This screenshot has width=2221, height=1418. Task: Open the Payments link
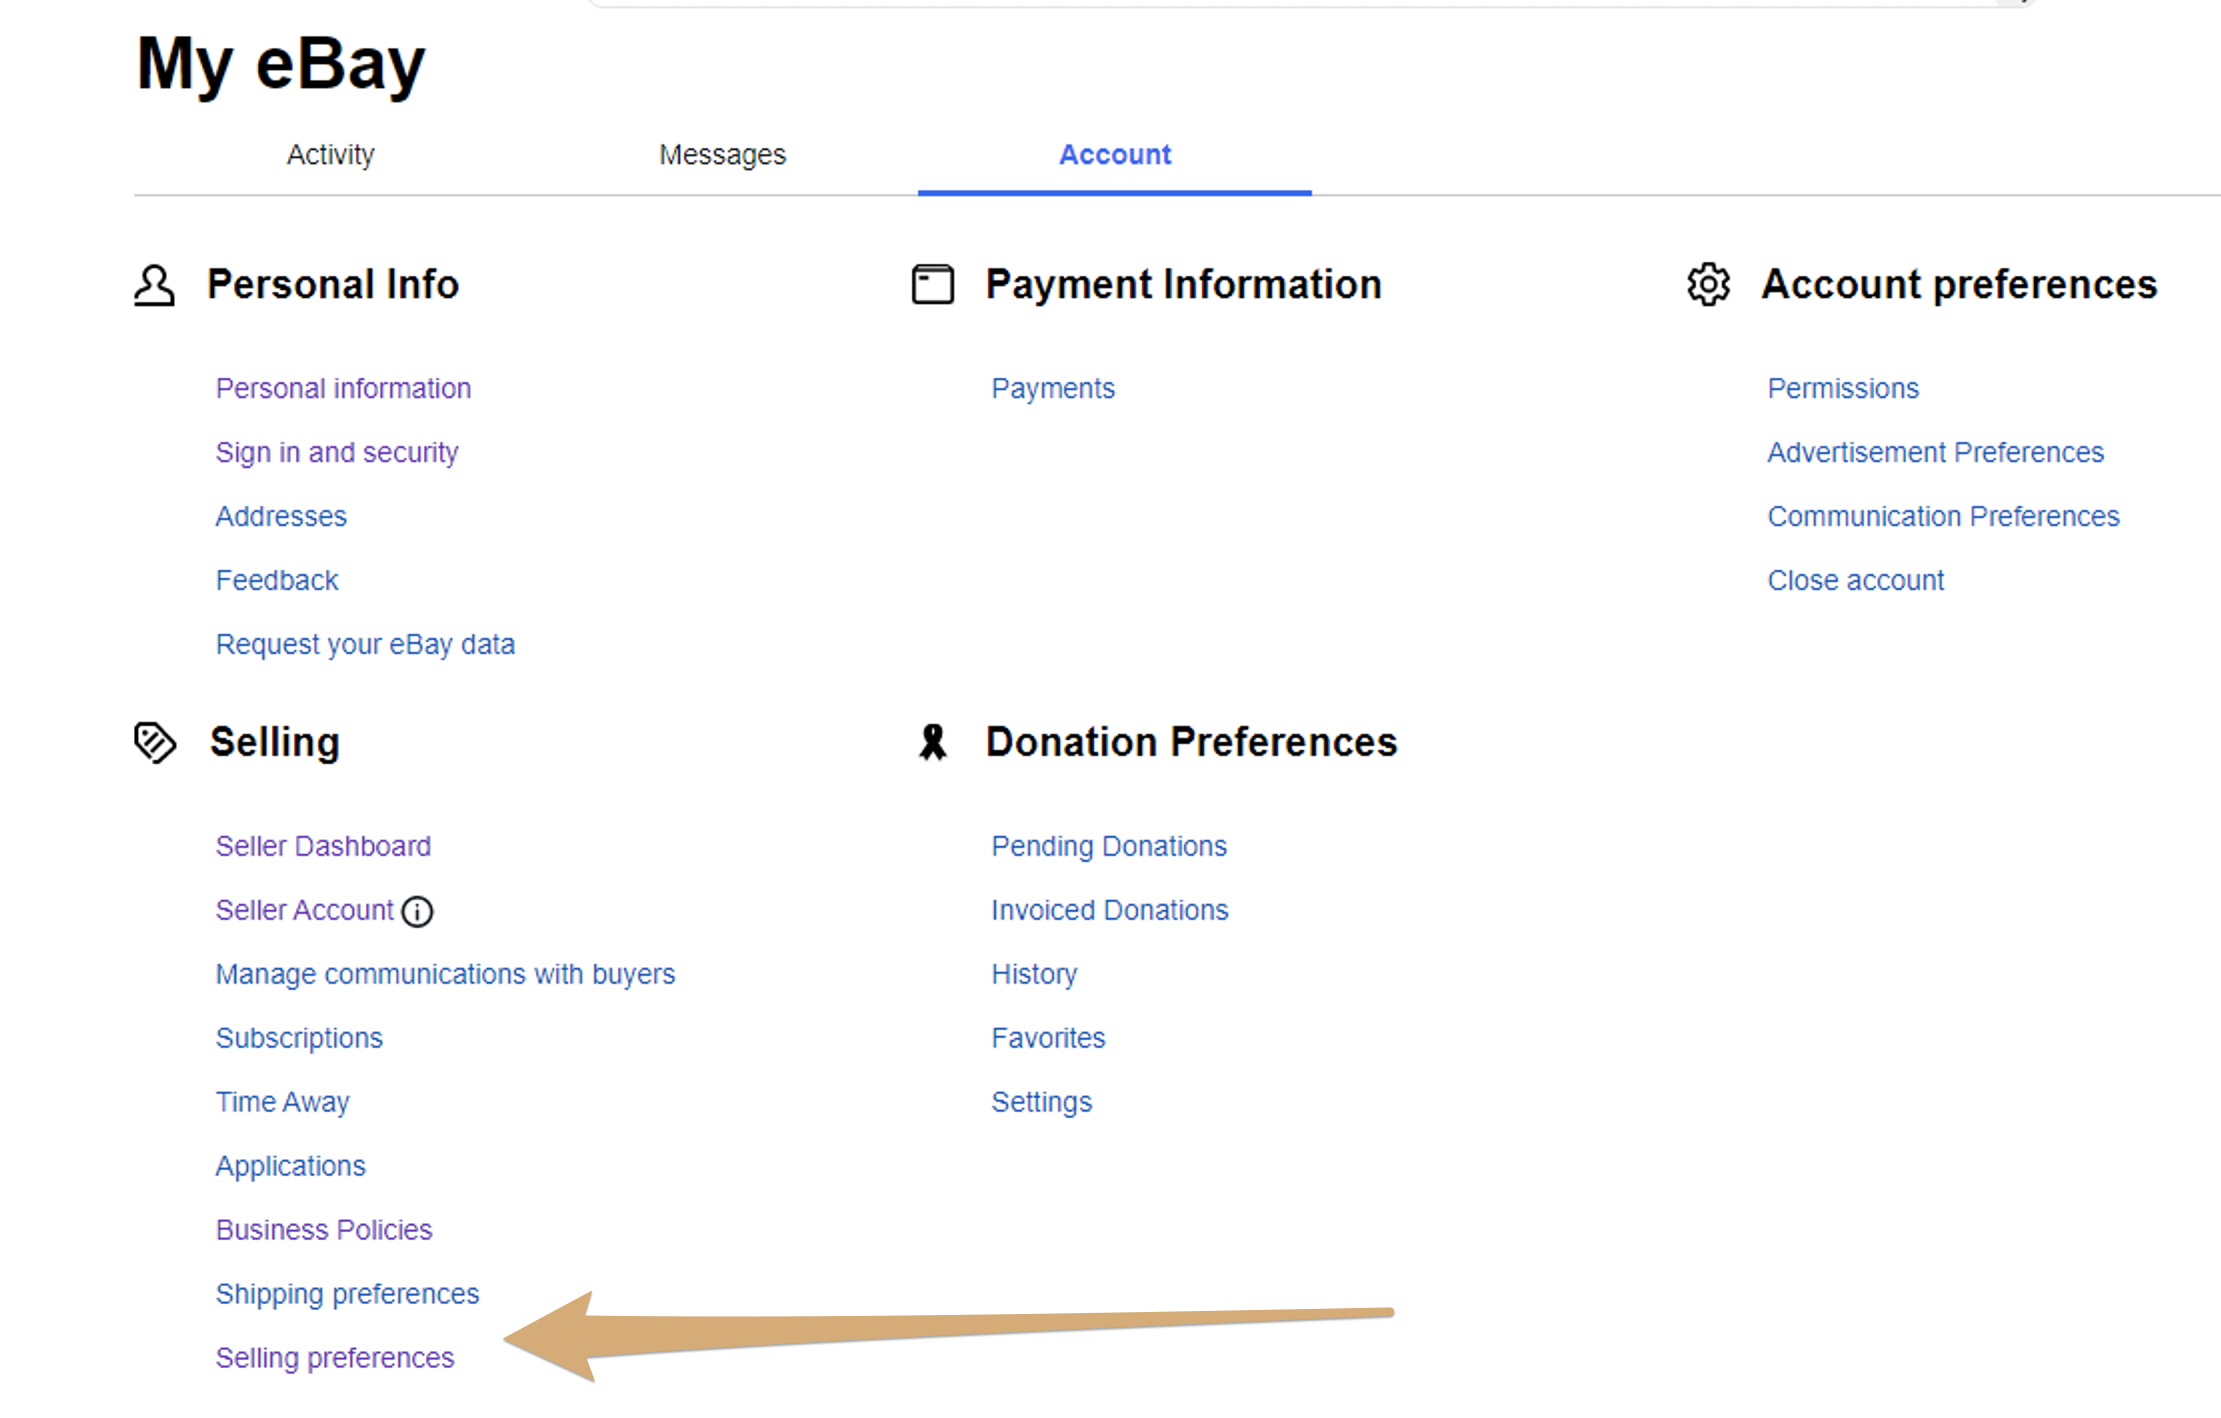pos(1053,388)
